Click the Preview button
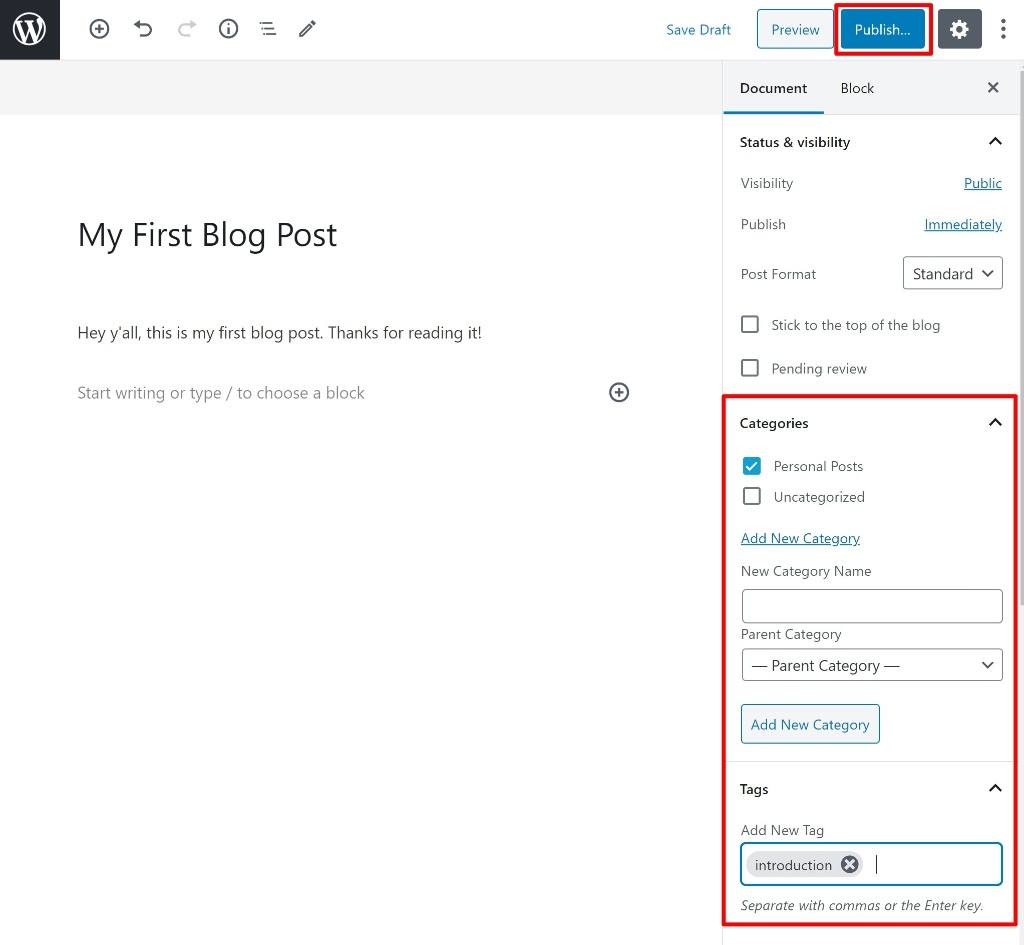1024x945 pixels. coord(795,29)
